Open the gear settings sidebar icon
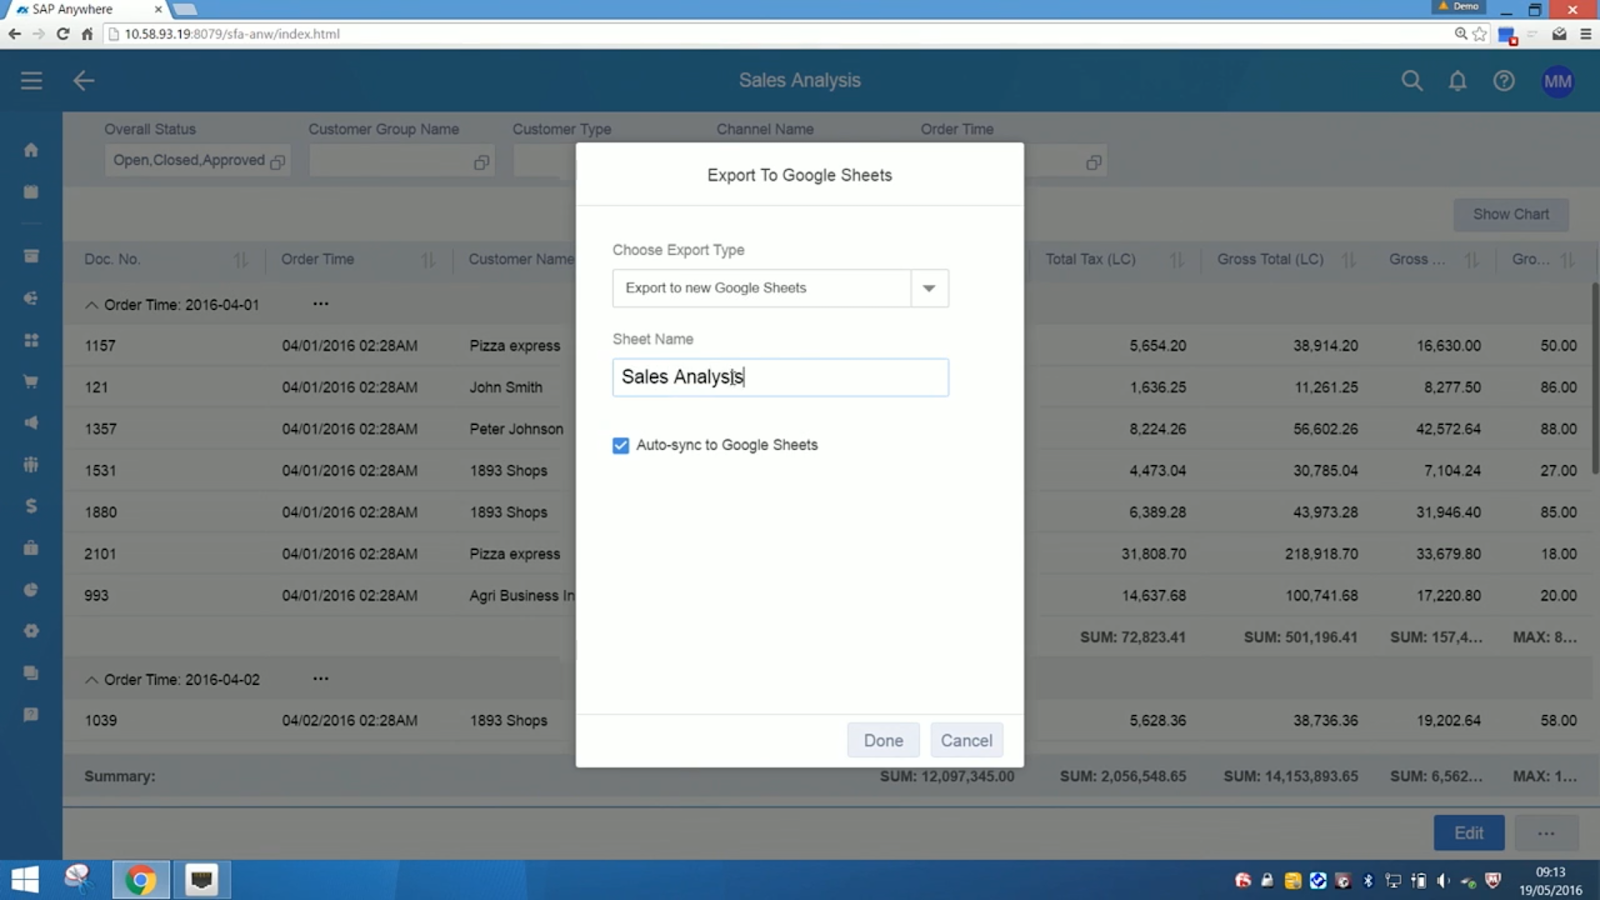This screenshot has height=900, width=1600. (31, 631)
